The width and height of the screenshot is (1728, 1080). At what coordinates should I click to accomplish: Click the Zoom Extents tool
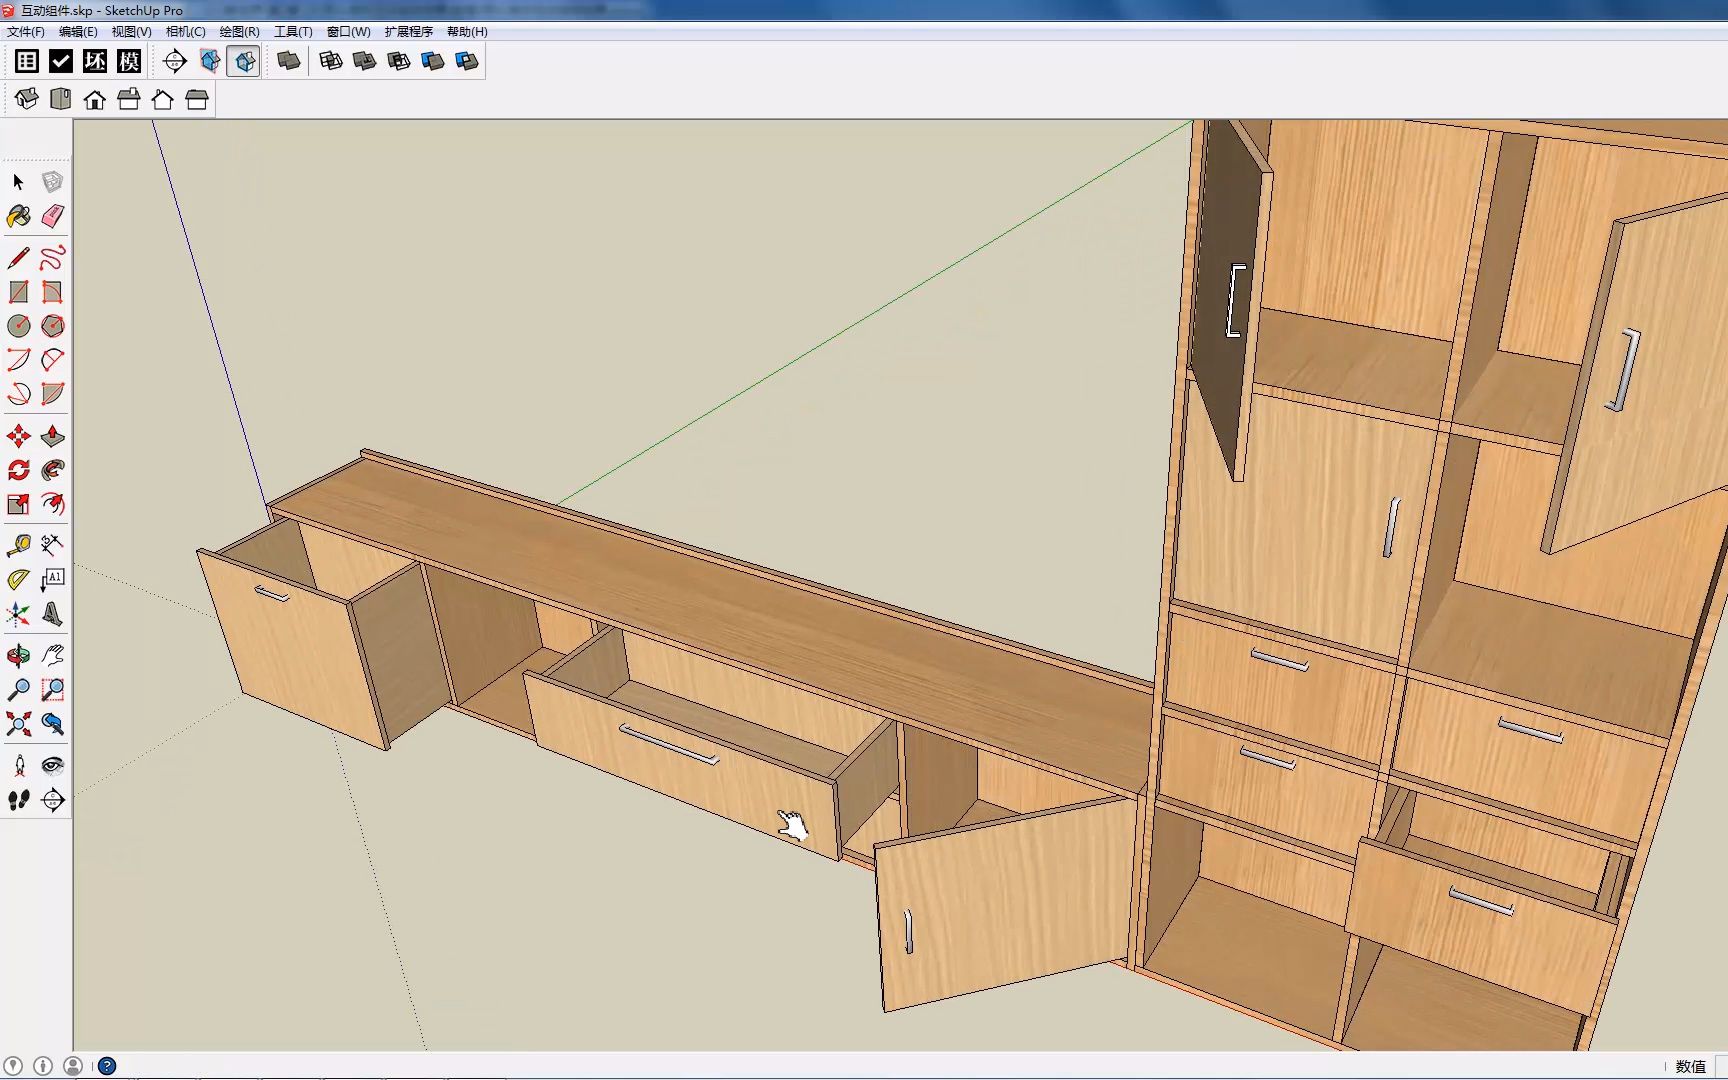click(18, 724)
